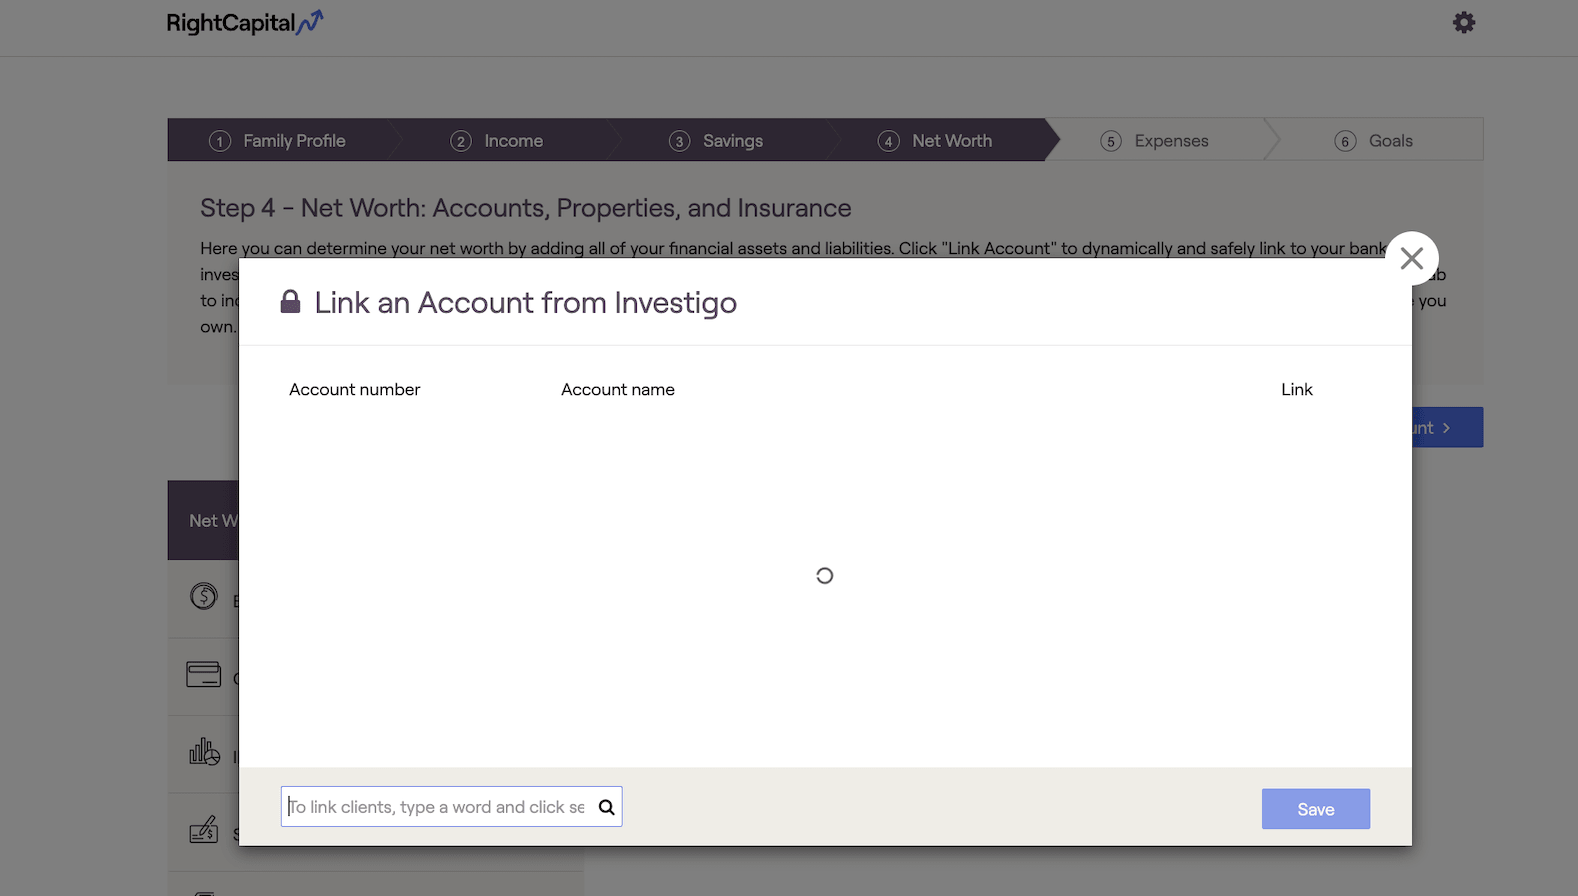Save the linked accounts

(x=1316, y=809)
